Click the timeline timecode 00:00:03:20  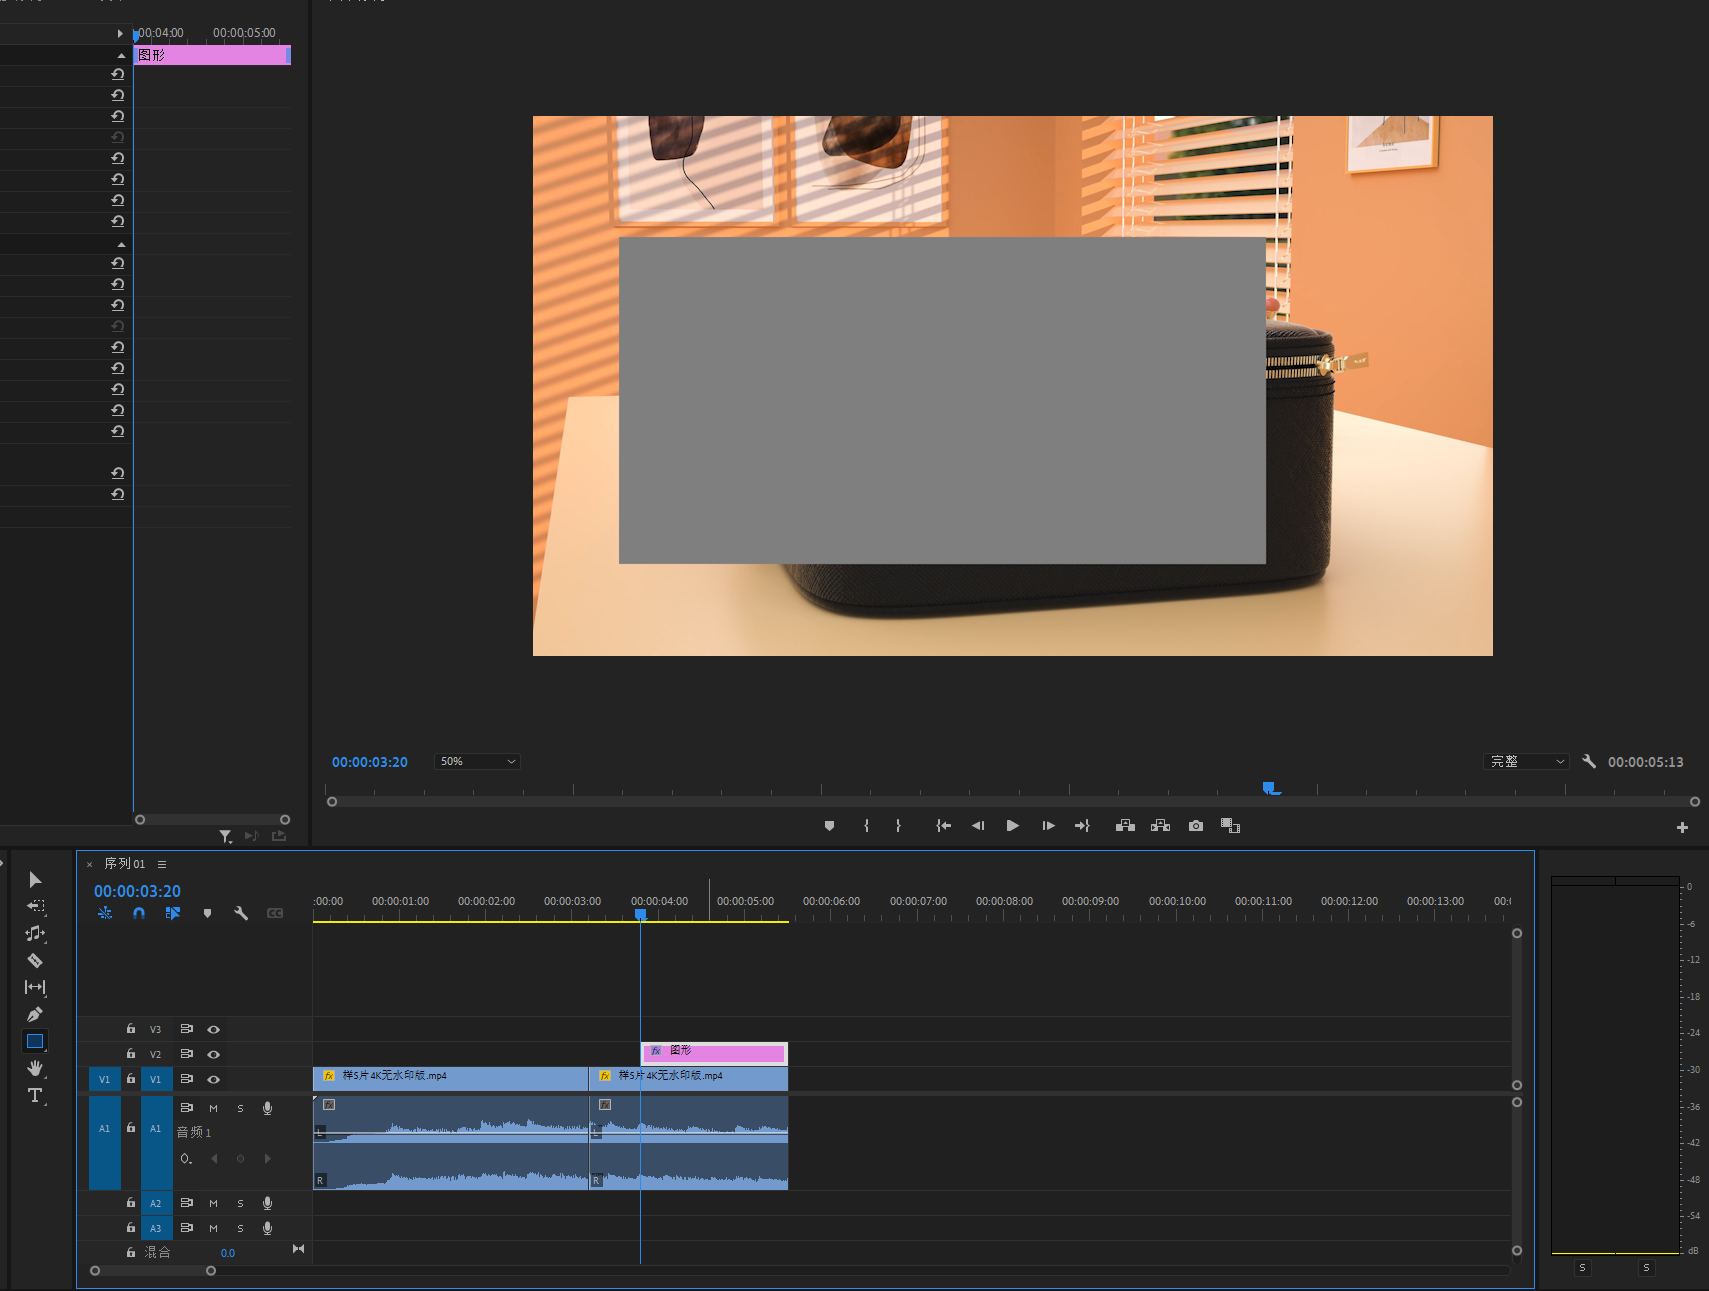tap(137, 891)
